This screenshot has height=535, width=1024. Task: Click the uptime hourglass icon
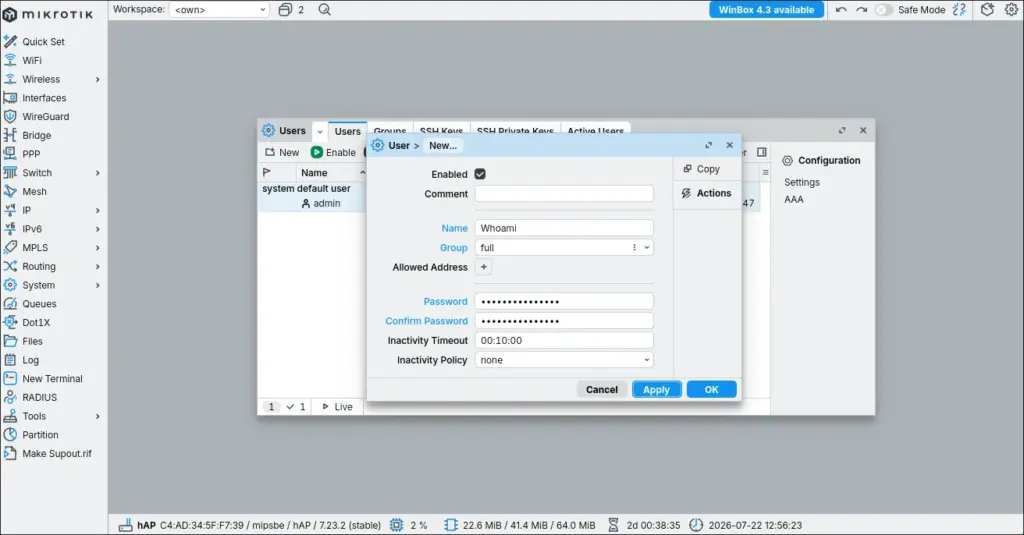[613, 525]
